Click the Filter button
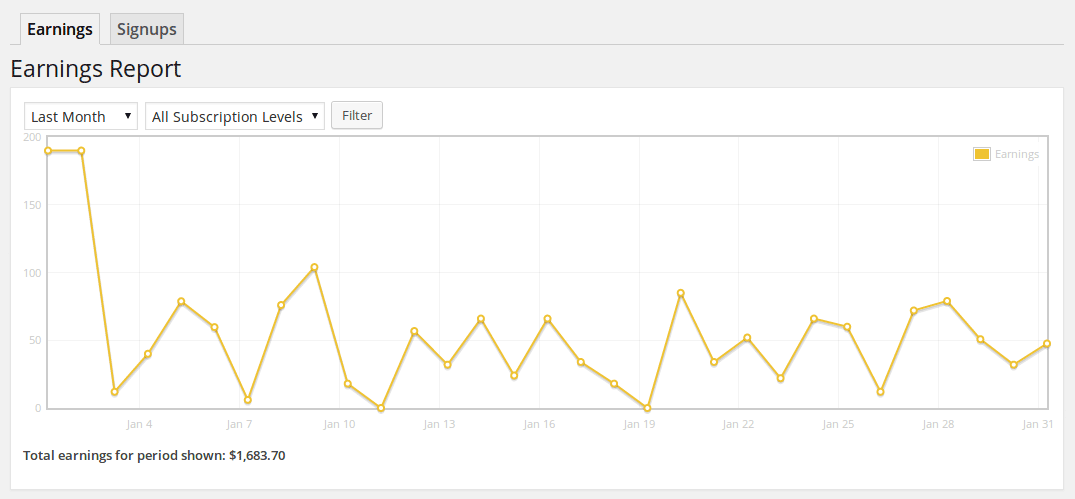 (x=357, y=115)
